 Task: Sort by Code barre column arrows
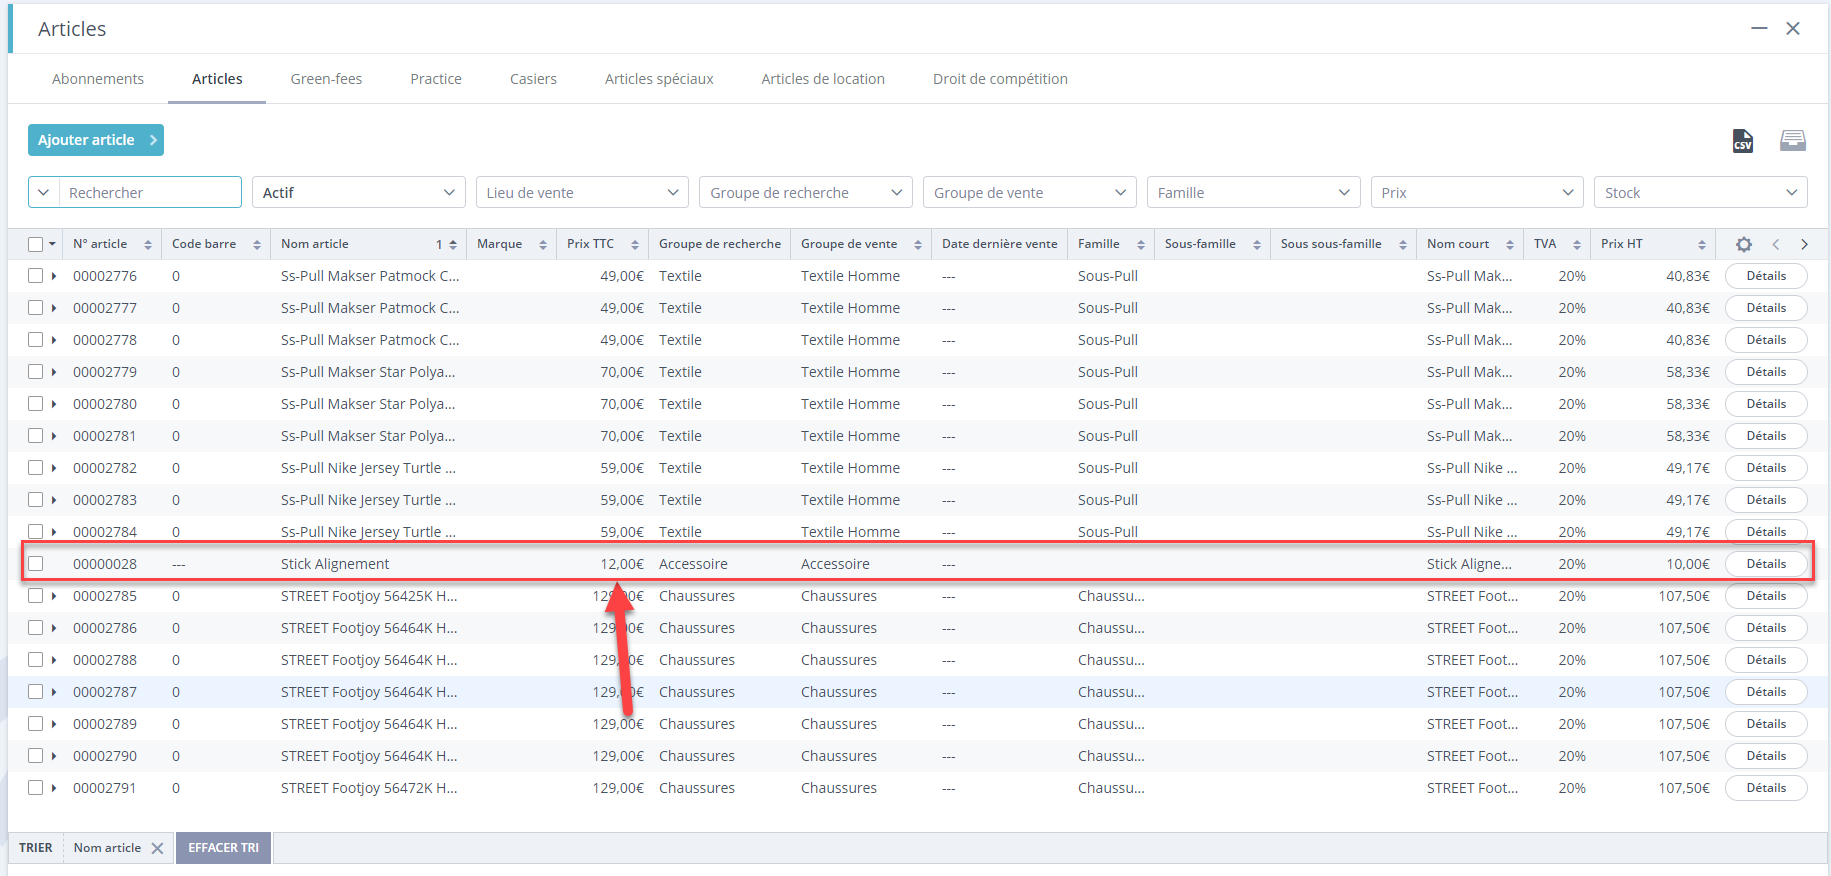(257, 245)
